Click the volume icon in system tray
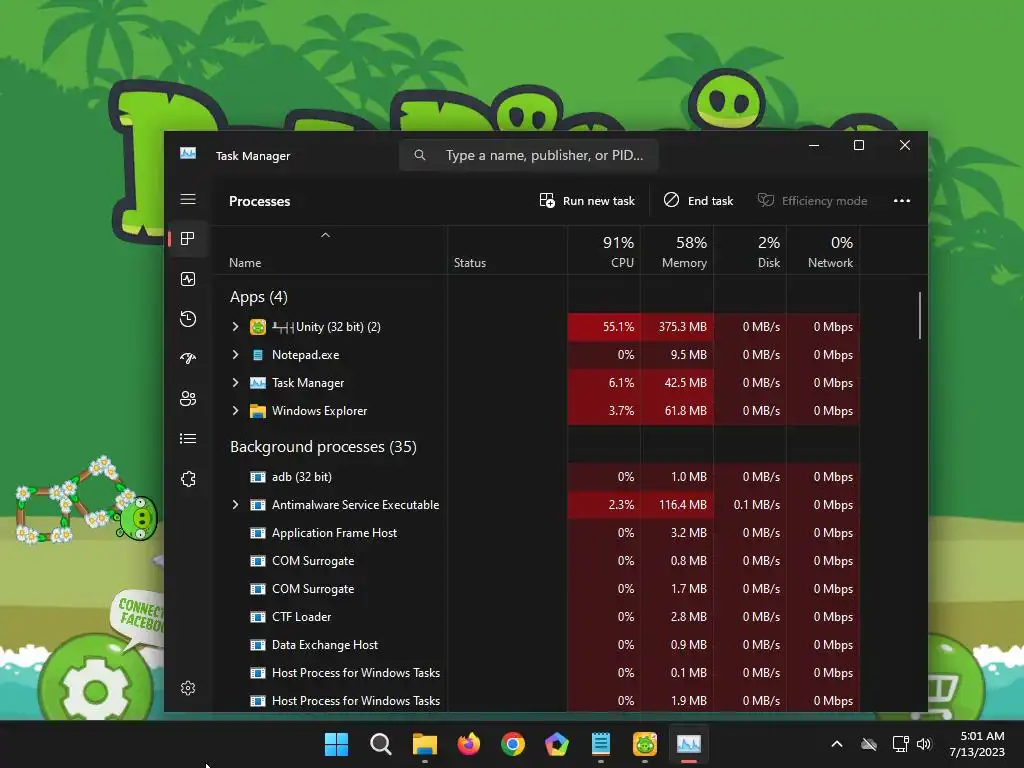Screen dimensions: 1024x768 (924, 744)
